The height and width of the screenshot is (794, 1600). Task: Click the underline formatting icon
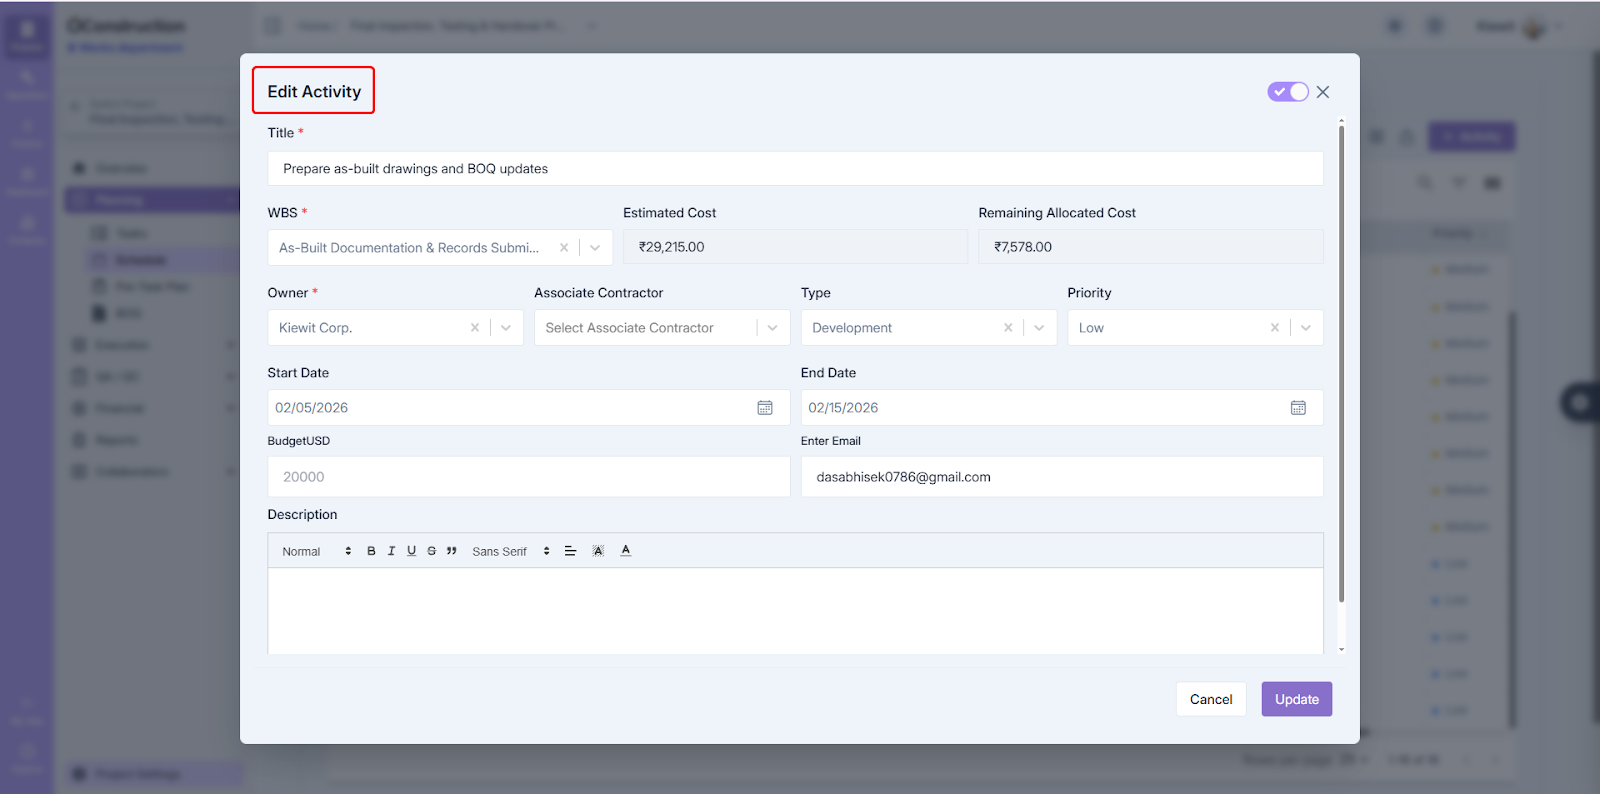[x=411, y=551]
